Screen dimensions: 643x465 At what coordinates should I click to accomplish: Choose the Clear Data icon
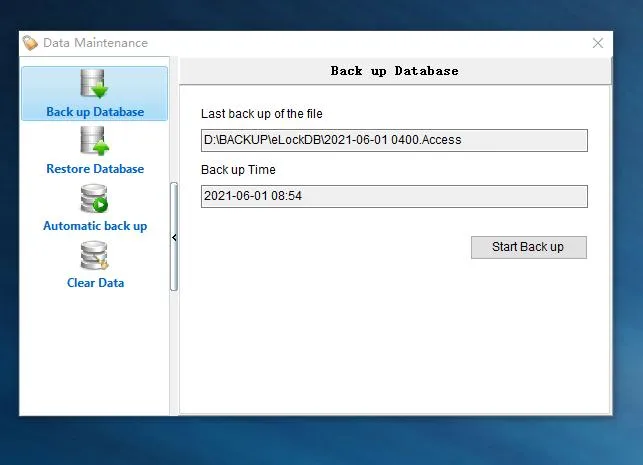click(94, 255)
